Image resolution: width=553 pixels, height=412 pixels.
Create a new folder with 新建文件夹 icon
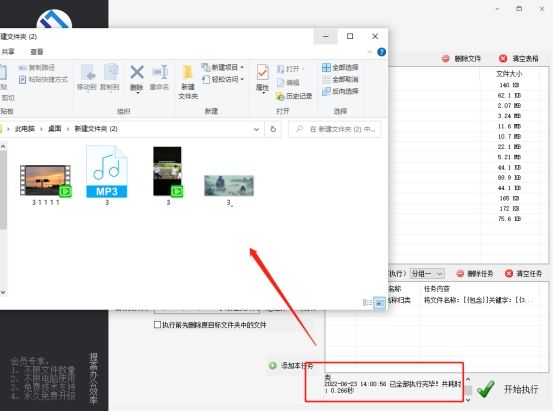coord(188,73)
